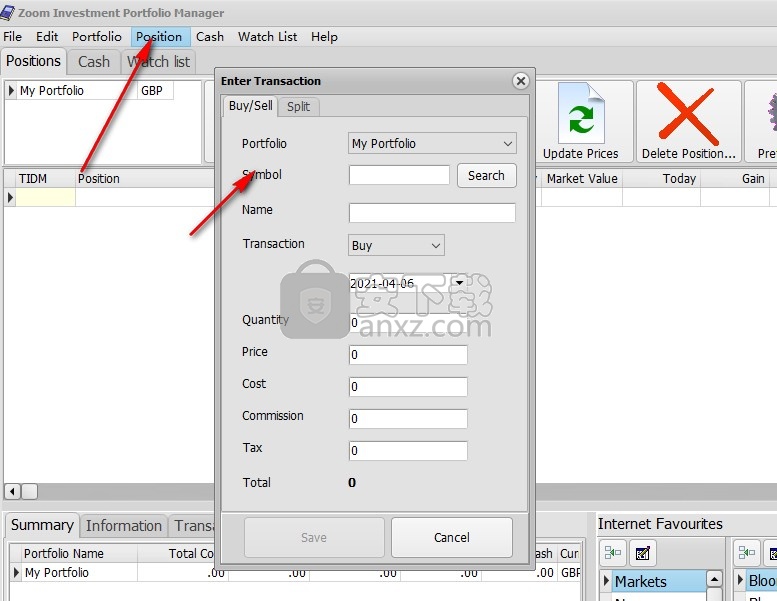
Task: Click scroll-up arrow in Markets list
Action: coord(714,579)
